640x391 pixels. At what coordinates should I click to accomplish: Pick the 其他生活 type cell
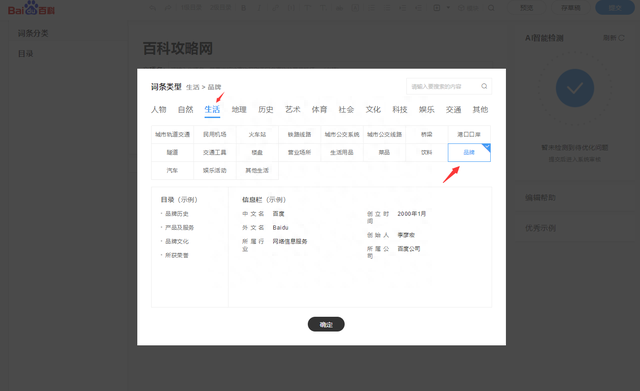(257, 170)
